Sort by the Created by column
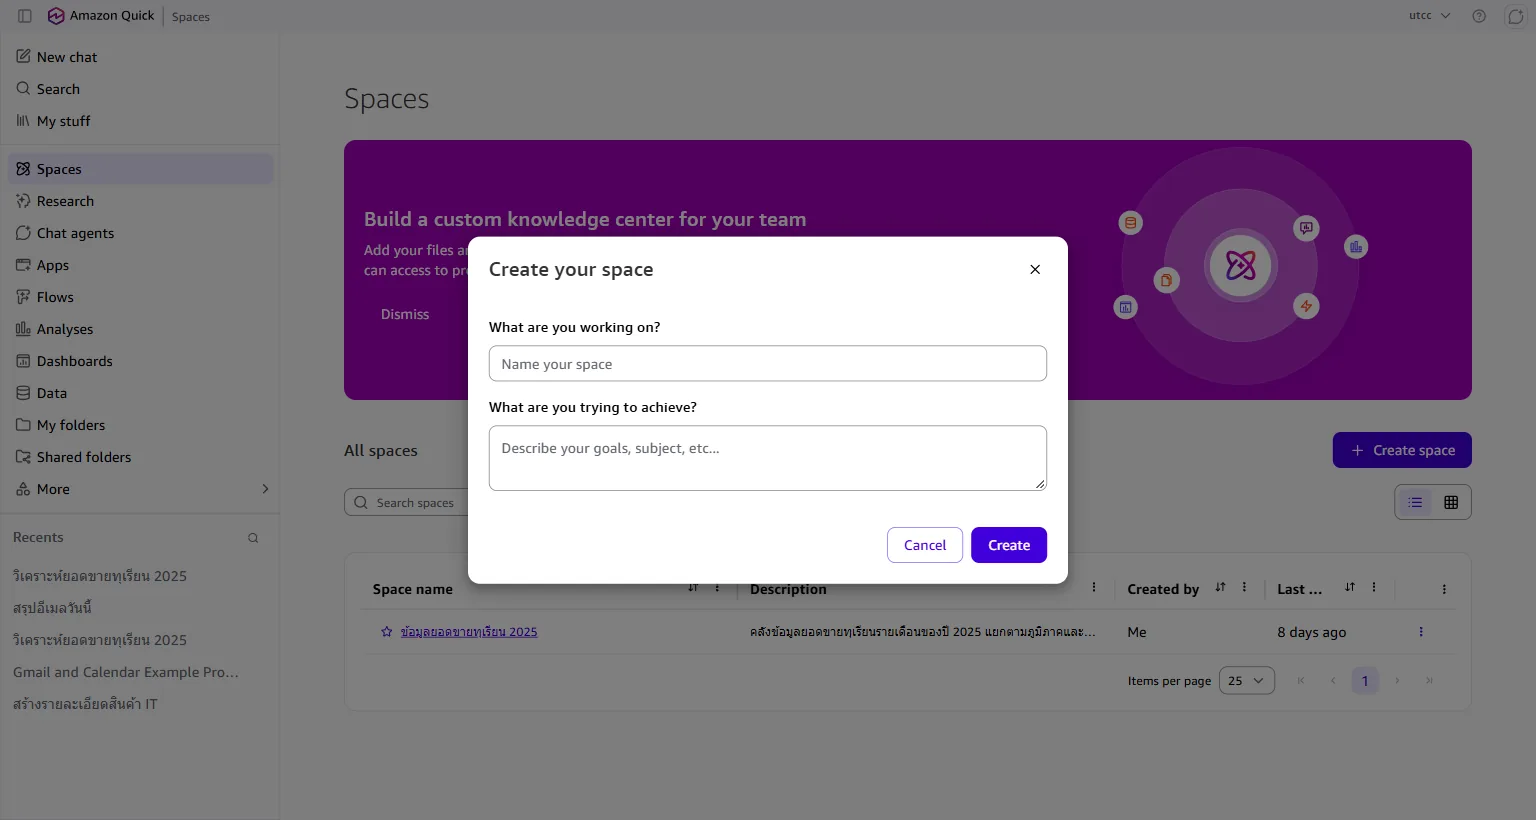Screen dimensions: 1536x820 [1220, 588]
